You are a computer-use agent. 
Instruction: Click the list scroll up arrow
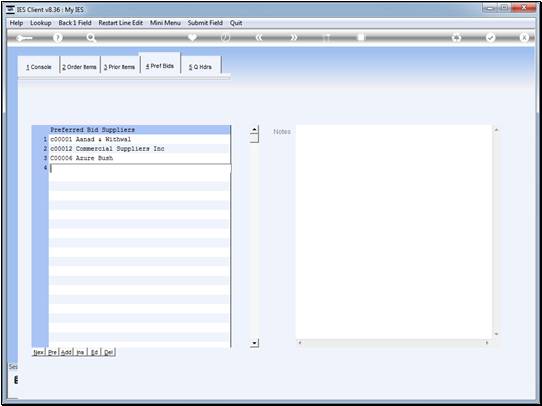tap(254, 130)
